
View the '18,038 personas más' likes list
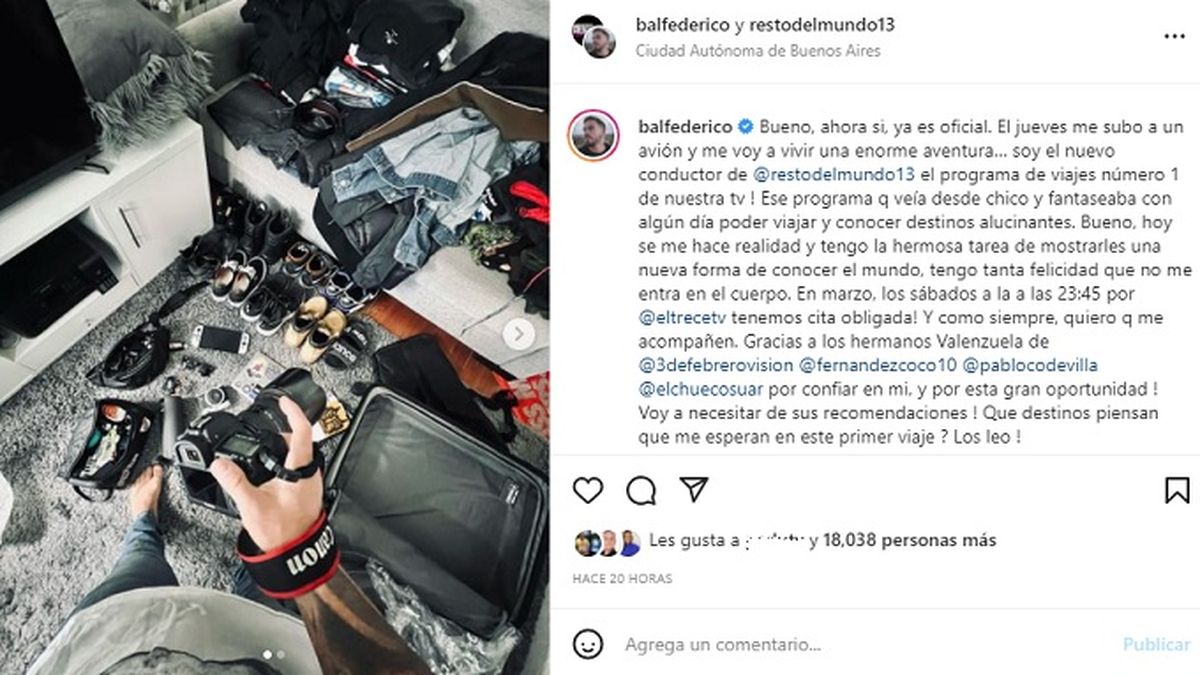point(909,540)
